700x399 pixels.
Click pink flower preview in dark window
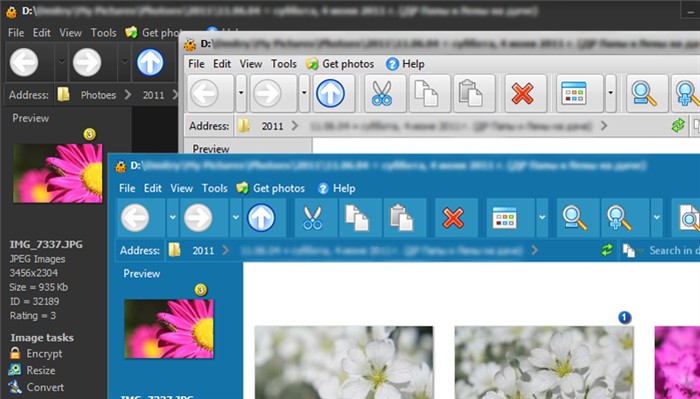coord(58,173)
